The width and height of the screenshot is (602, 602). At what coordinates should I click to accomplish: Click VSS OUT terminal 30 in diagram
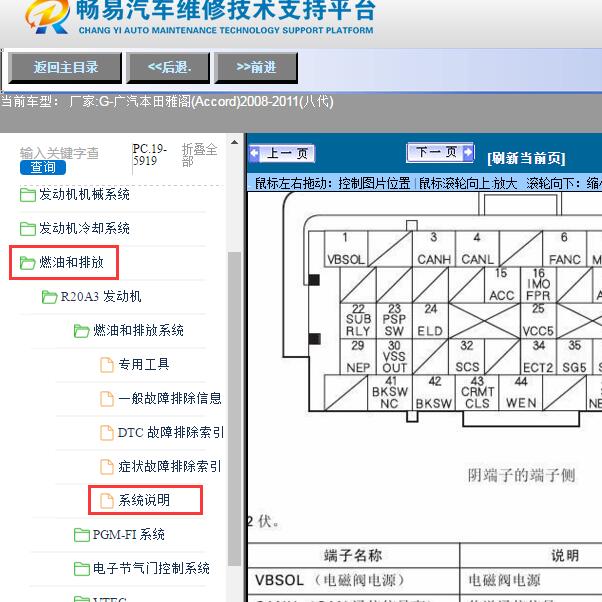[x=394, y=357]
